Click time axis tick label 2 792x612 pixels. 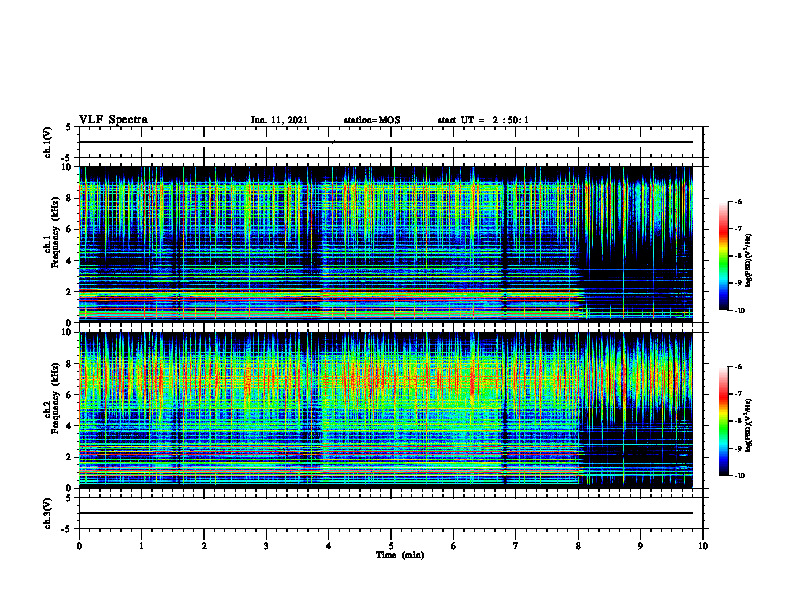click(204, 546)
